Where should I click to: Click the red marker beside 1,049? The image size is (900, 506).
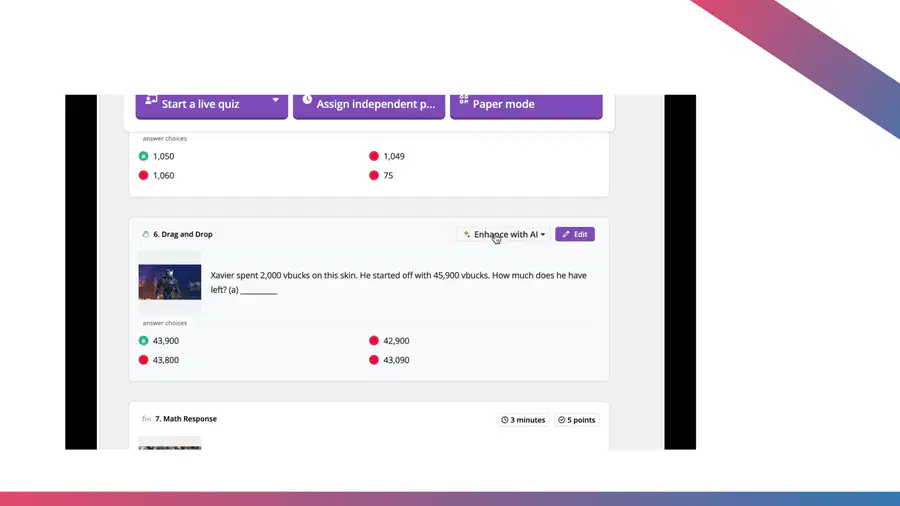pos(374,156)
